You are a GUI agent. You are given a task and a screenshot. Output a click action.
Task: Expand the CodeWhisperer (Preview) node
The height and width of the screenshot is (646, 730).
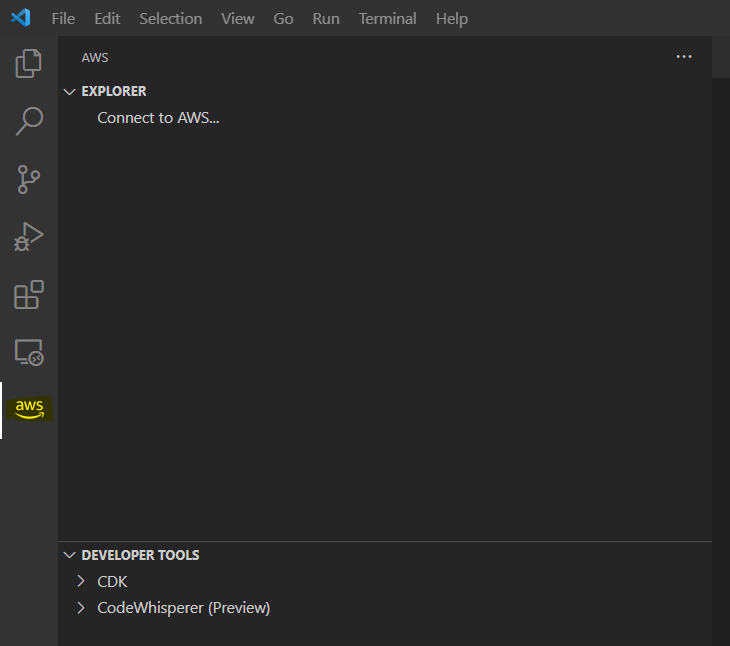click(x=81, y=607)
